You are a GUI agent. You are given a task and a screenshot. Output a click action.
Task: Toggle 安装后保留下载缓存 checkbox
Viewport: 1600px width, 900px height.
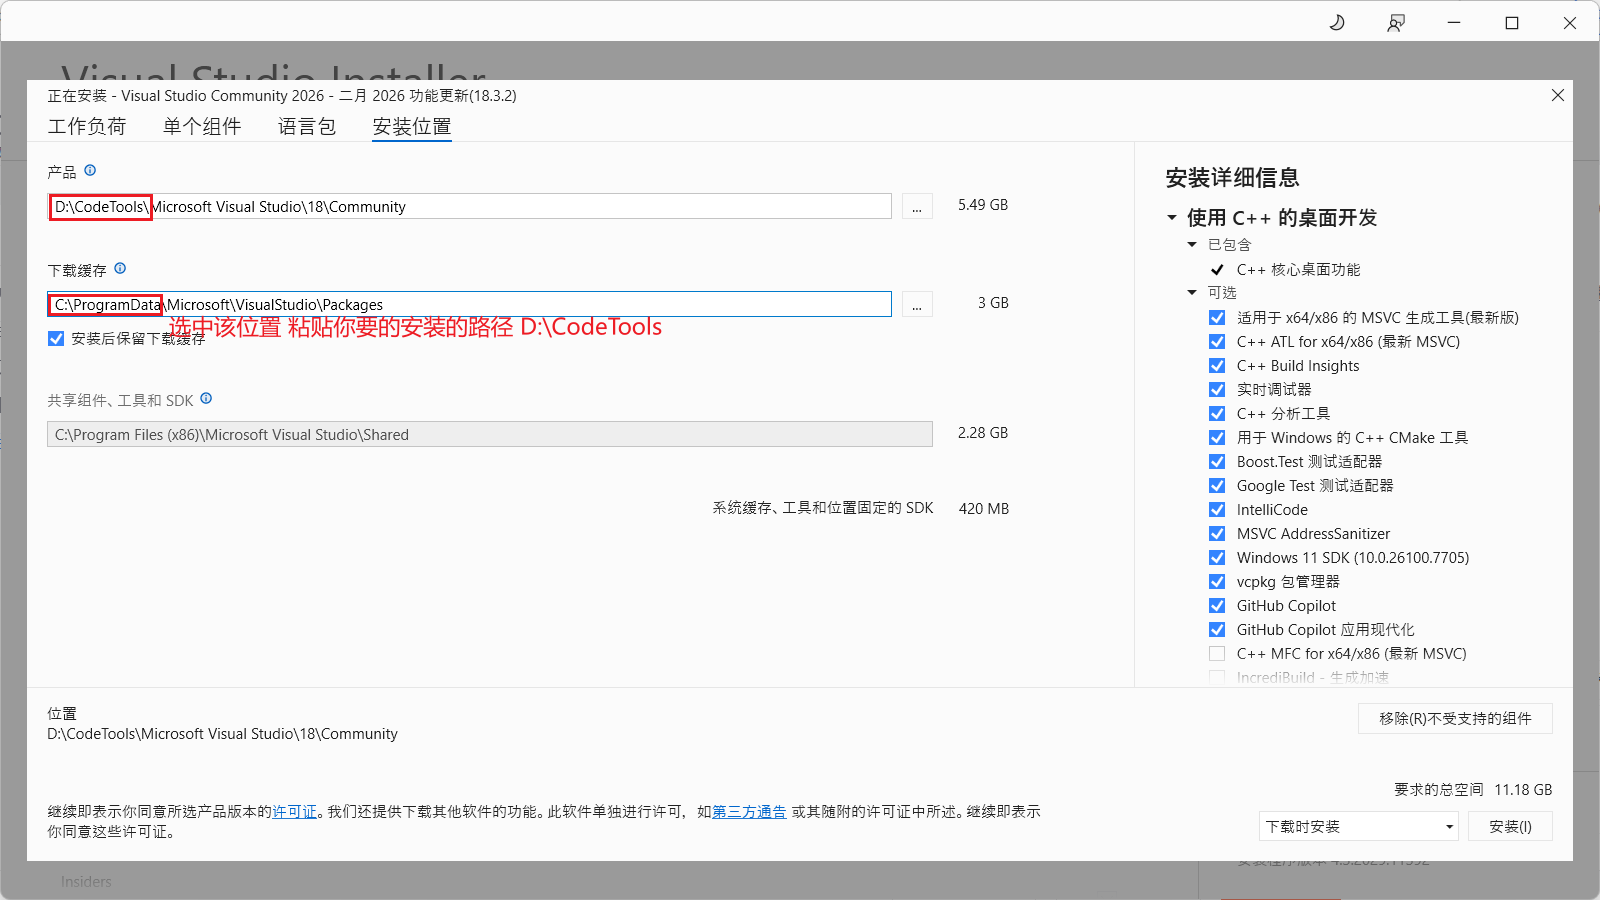coord(56,338)
